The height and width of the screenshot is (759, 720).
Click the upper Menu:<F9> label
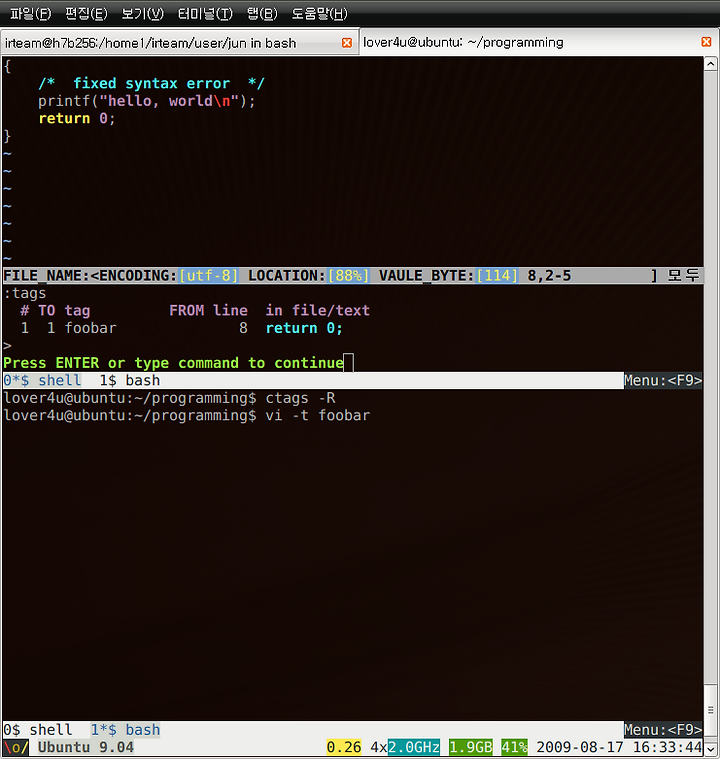click(x=663, y=380)
